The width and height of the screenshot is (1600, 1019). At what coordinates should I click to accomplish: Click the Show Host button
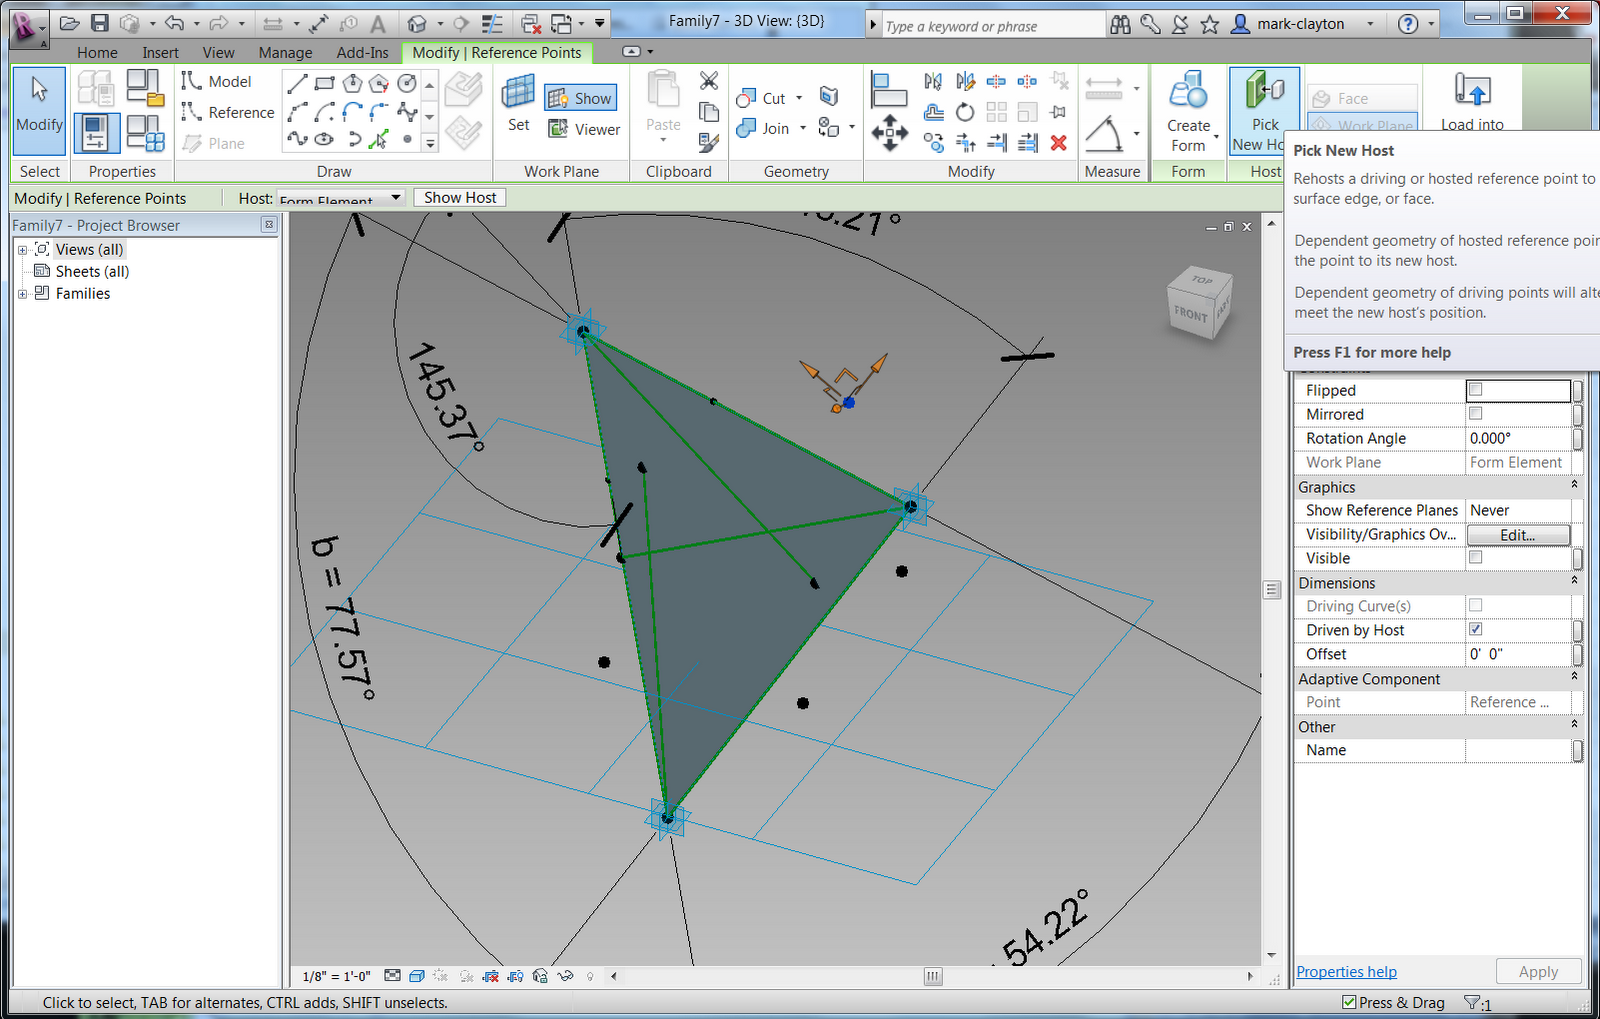click(459, 197)
